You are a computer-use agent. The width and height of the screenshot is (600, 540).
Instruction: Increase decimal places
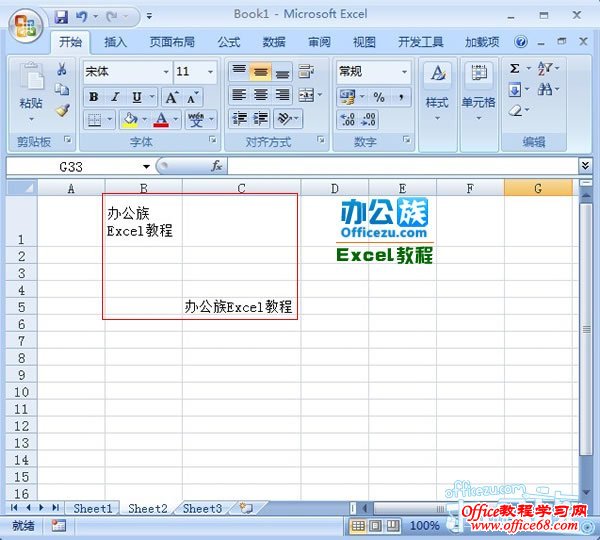pyautogui.click(x=348, y=119)
